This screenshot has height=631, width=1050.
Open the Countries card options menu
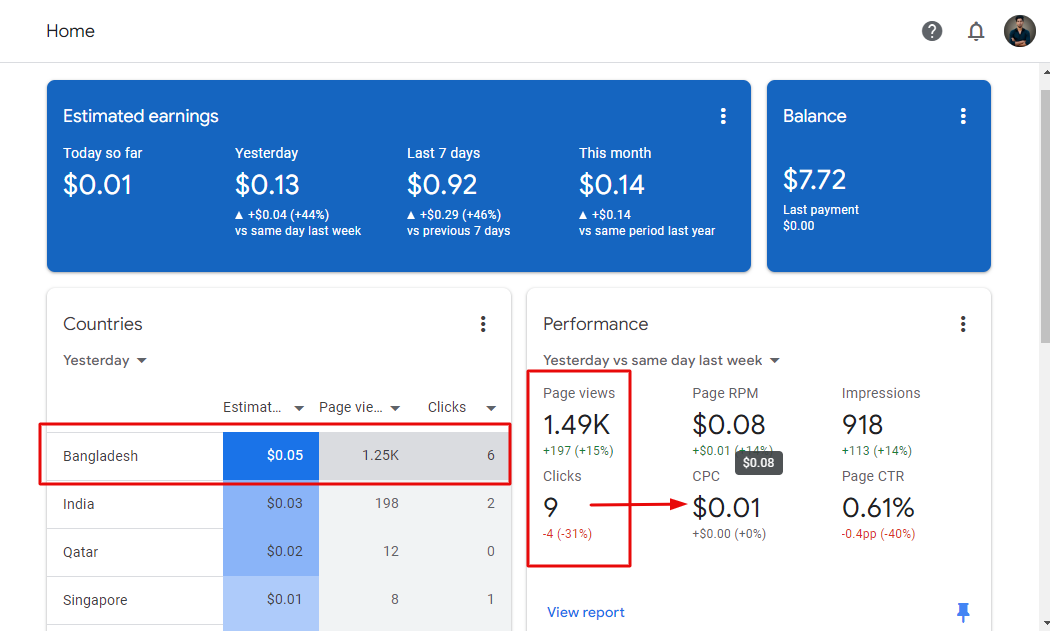click(x=483, y=324)
